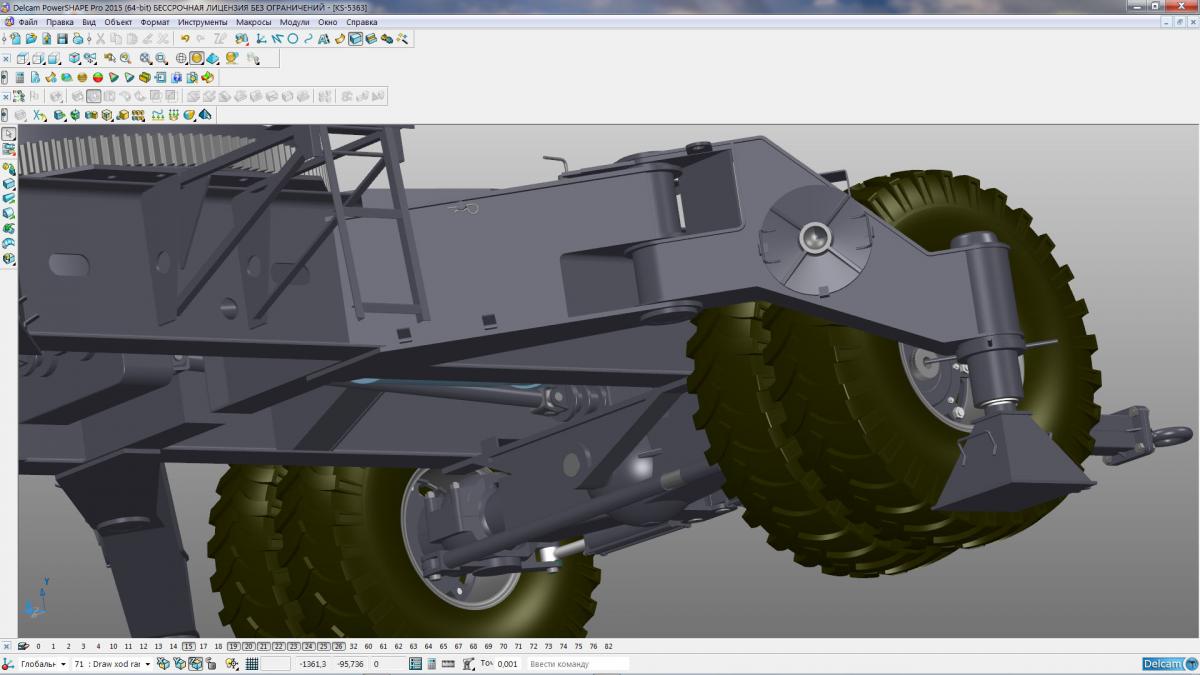The image size is (1200, 675).
Task: Toggle level 26 visibility
Action: tap(339, 647)
